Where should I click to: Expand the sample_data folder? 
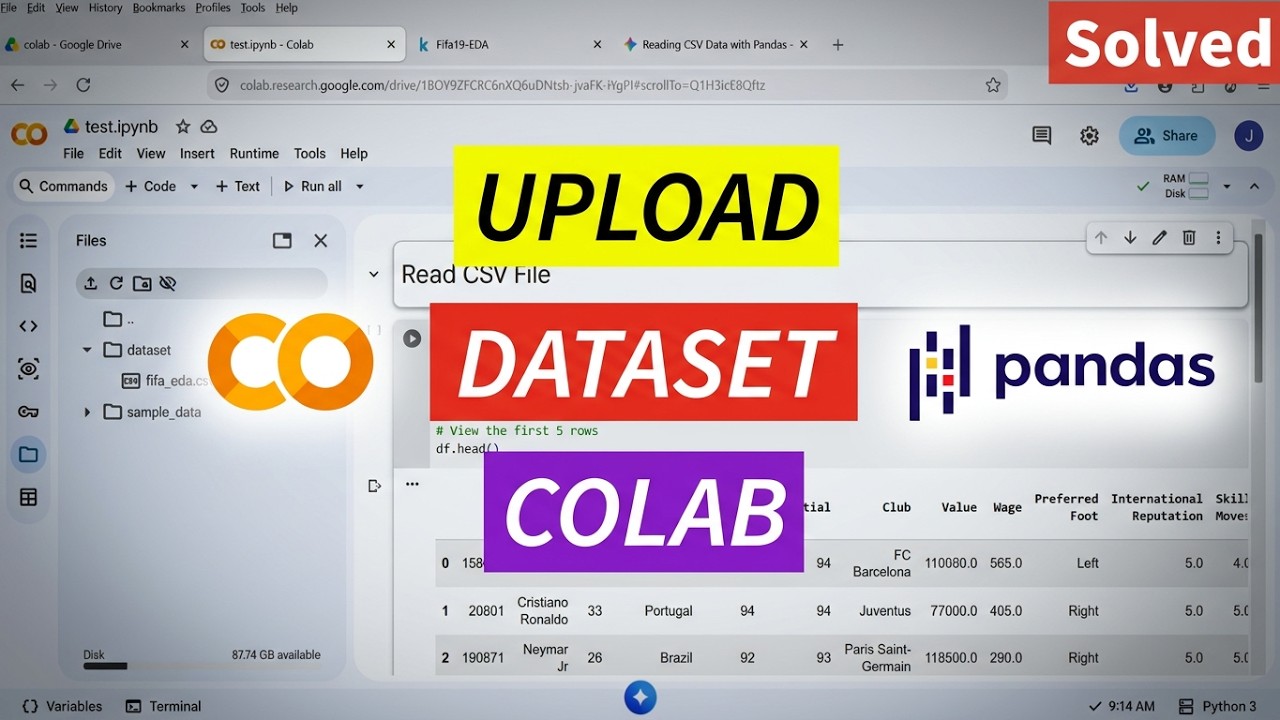pos(87,412)
